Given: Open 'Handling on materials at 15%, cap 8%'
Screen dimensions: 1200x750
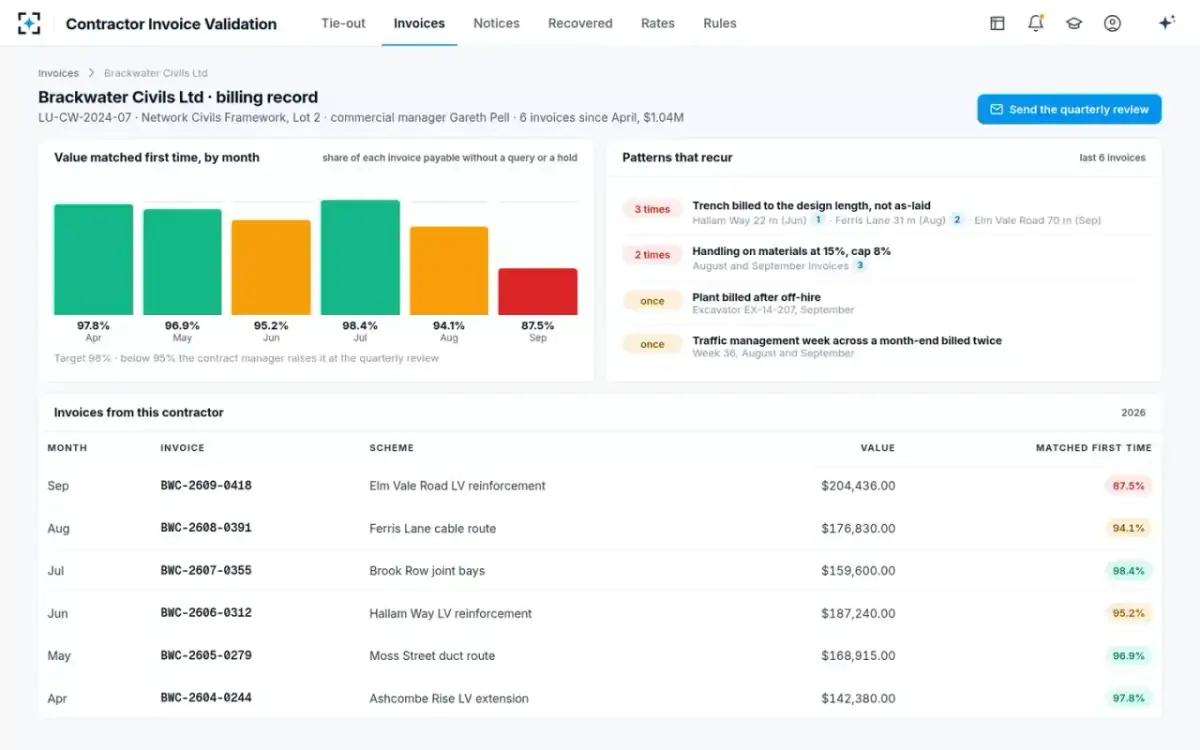Looking at the screenshot, I should tap(791, 251).
